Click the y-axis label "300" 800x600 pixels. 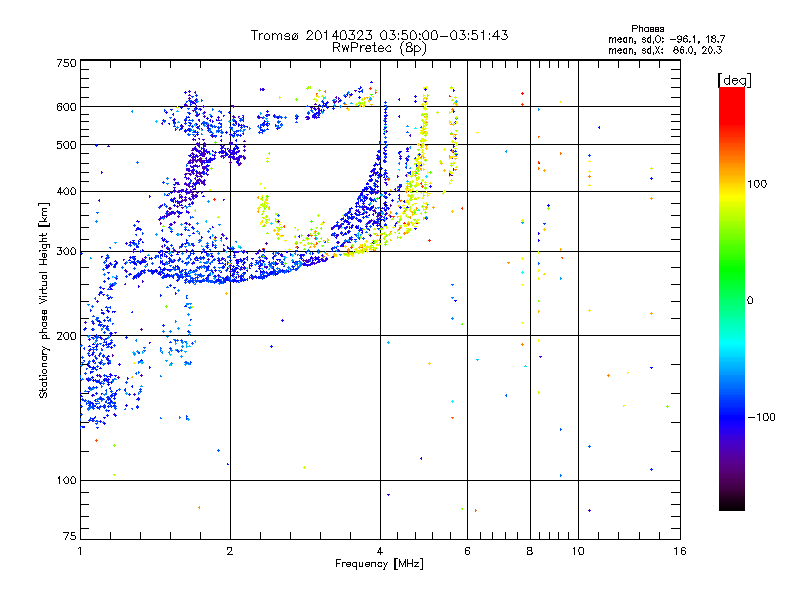(x=66, y=251)
